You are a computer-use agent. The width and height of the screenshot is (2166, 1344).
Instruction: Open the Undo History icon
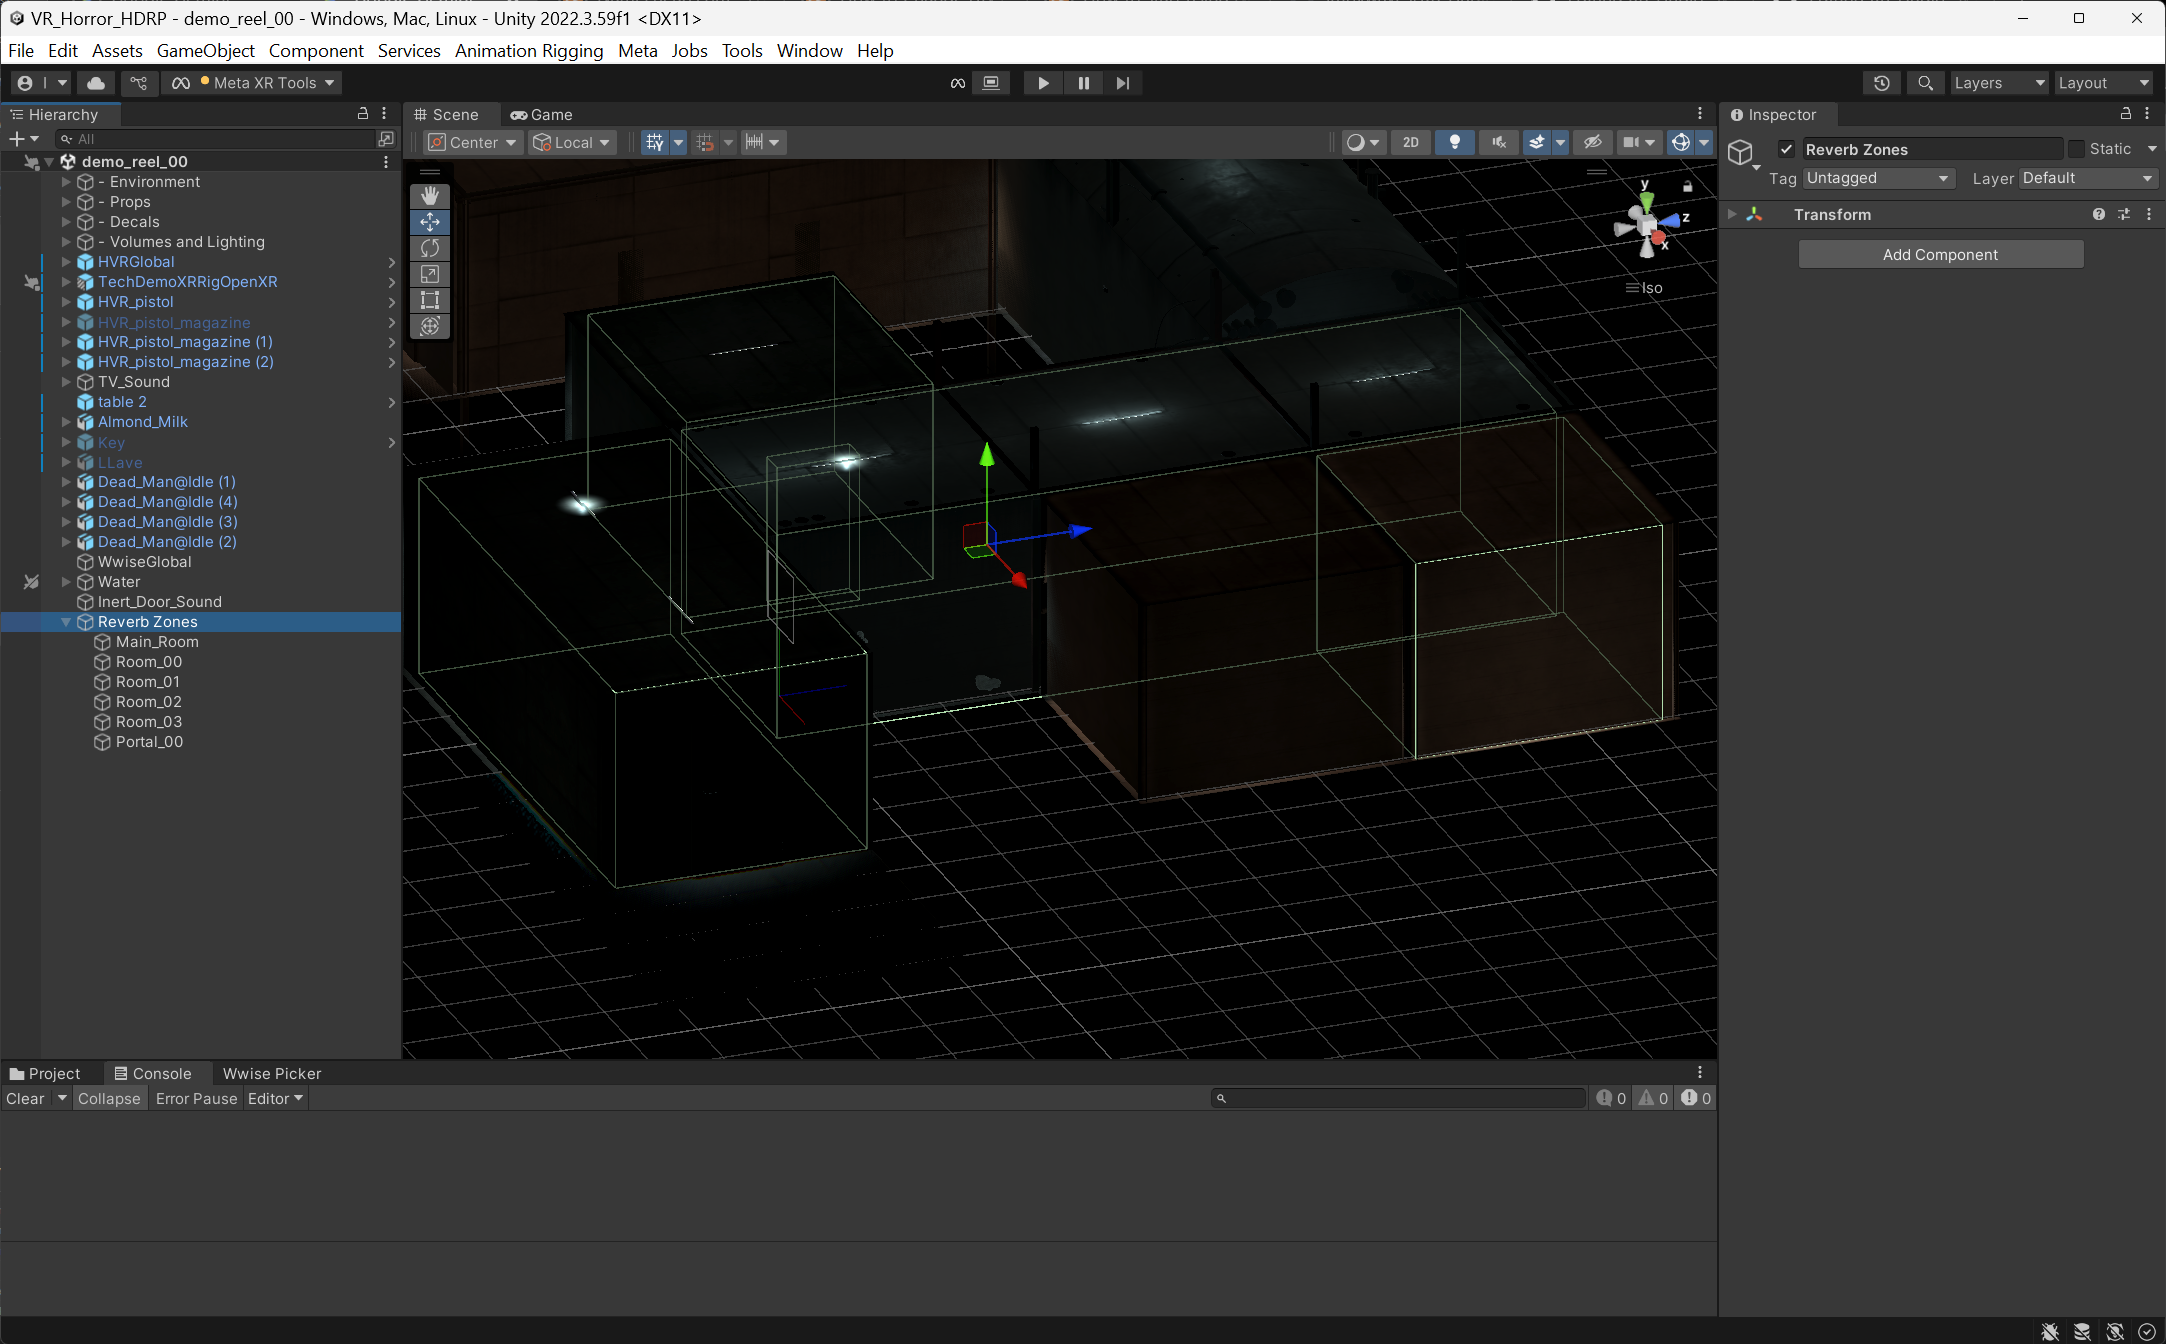[1881, 83]
